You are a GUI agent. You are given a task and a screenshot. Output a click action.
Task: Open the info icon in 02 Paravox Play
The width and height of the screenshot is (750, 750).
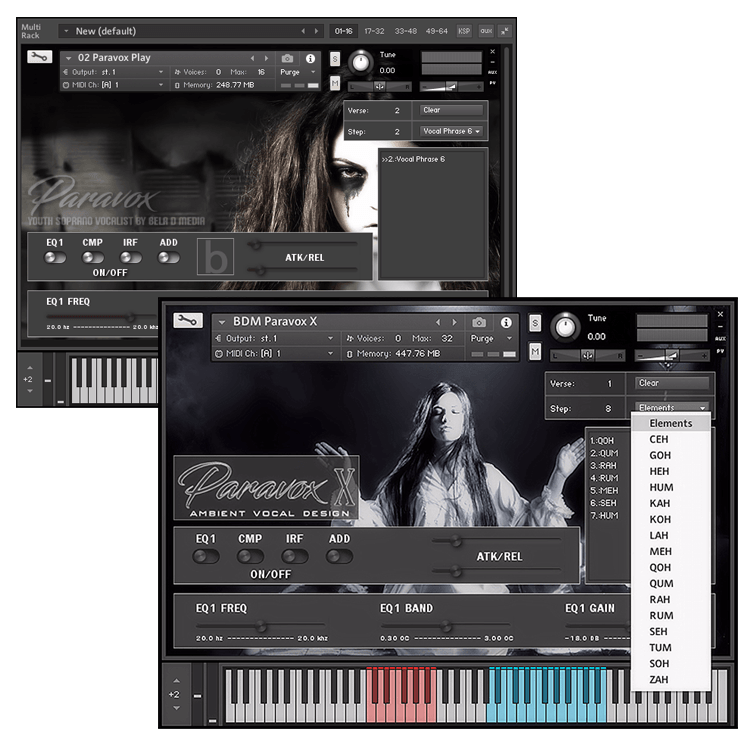(310, 58)
